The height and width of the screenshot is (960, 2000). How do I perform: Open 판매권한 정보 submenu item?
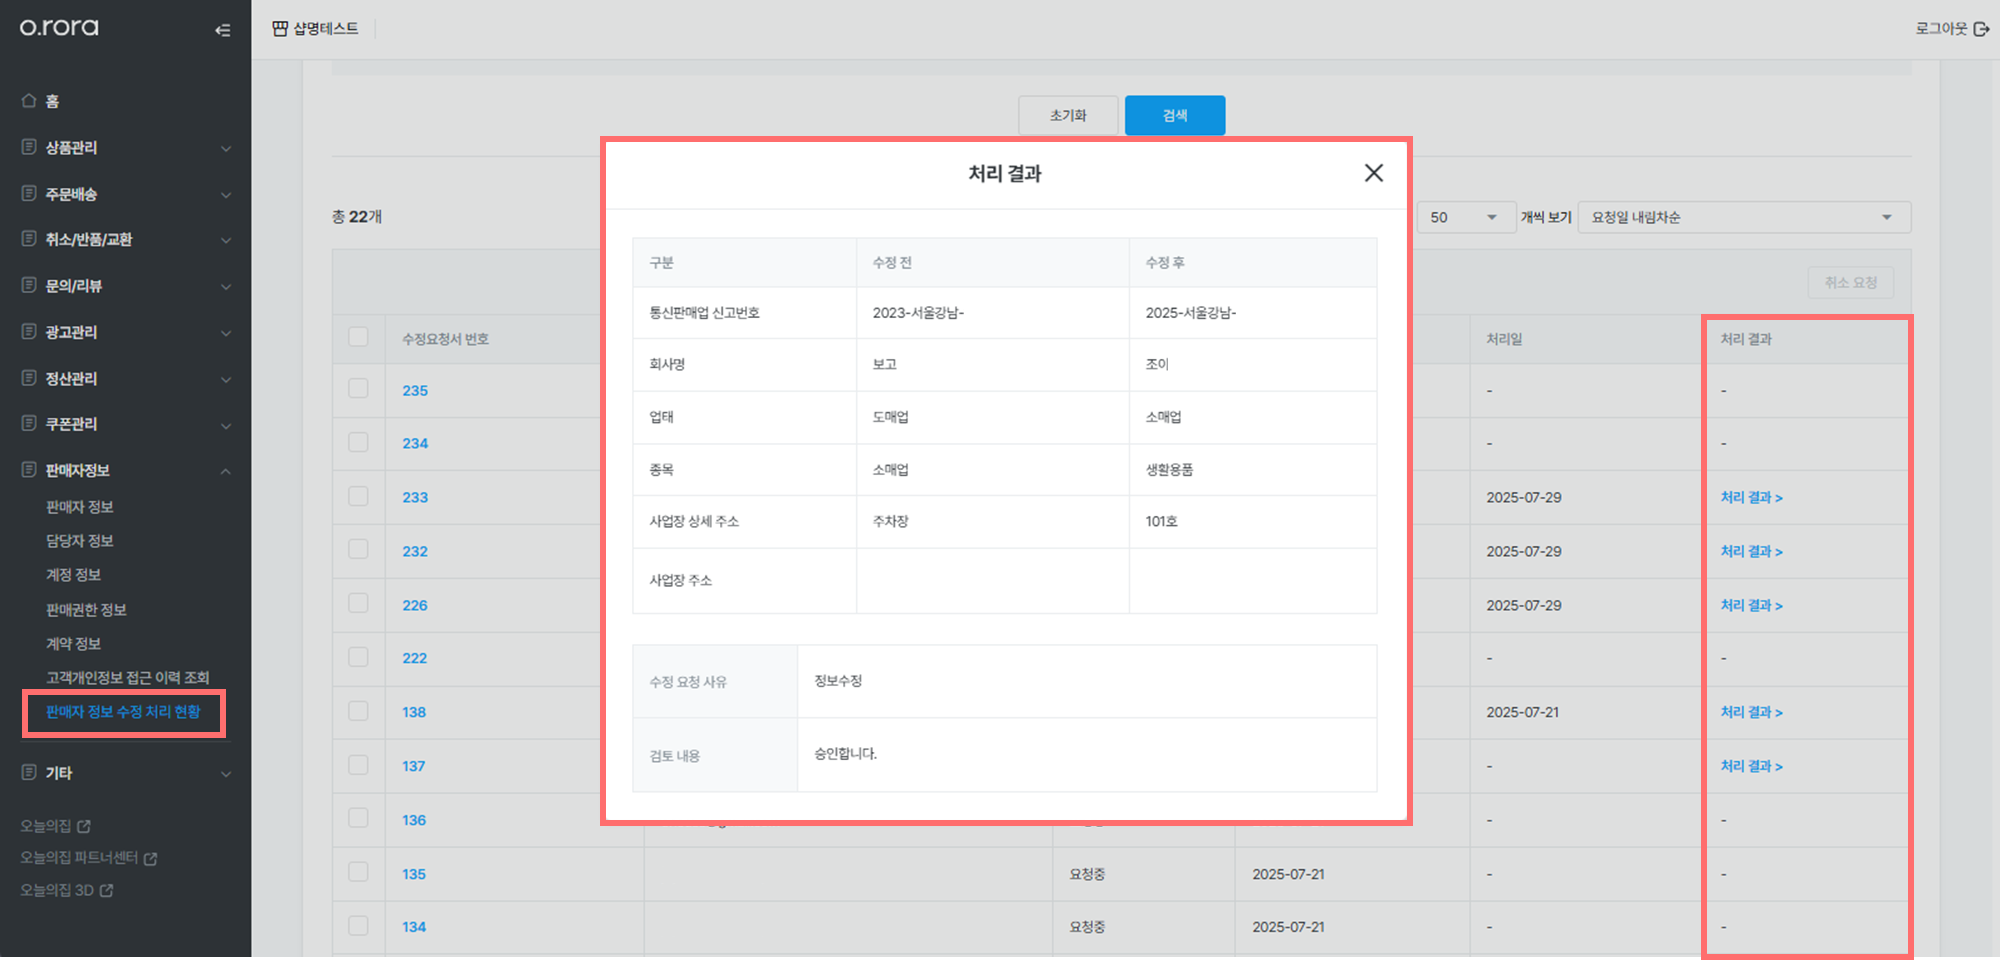point(86,610)
